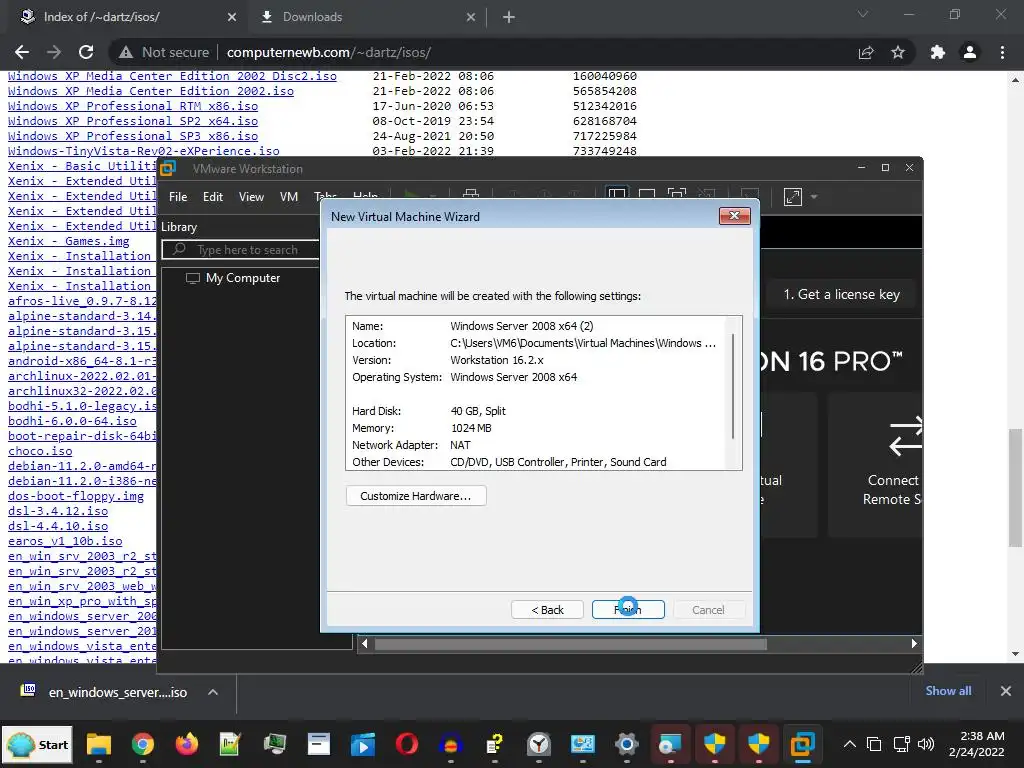
Task: Click the Back button in the wizard
Action: tap(547, 609)
